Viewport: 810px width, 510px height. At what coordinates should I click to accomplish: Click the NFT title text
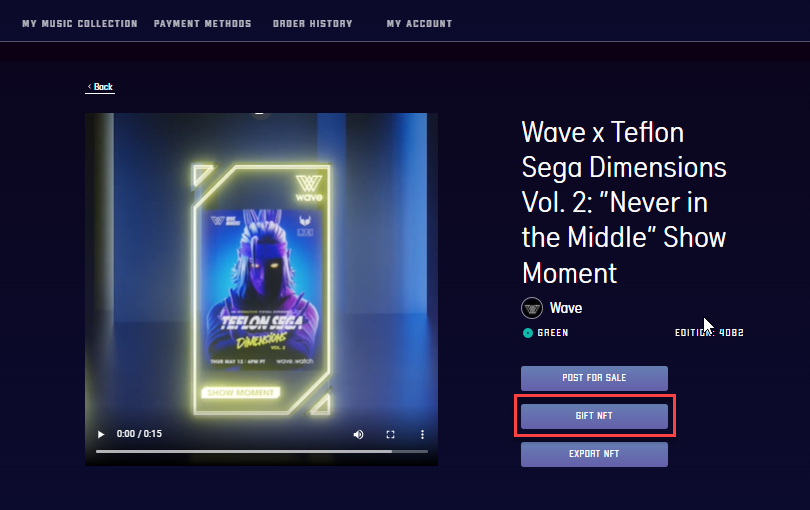[624, 202]
